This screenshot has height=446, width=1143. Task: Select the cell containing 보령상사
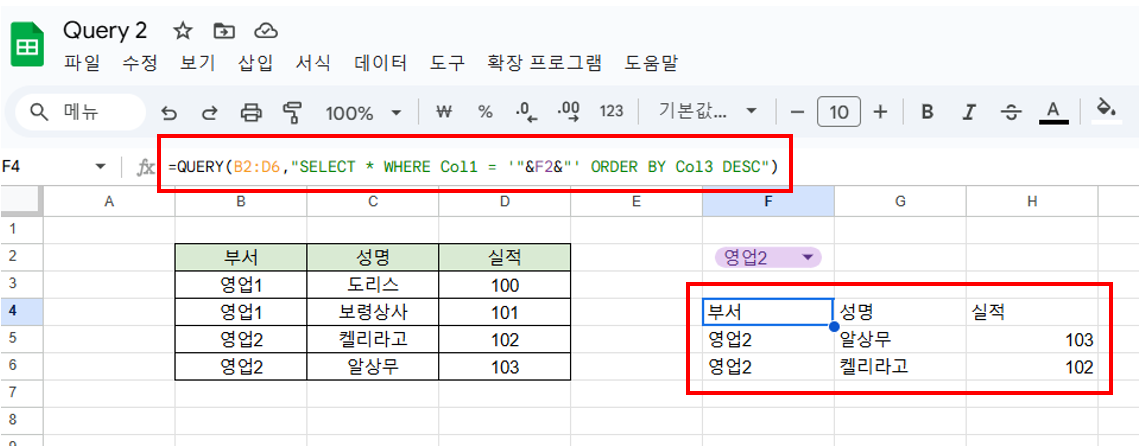tap(372, 313)
